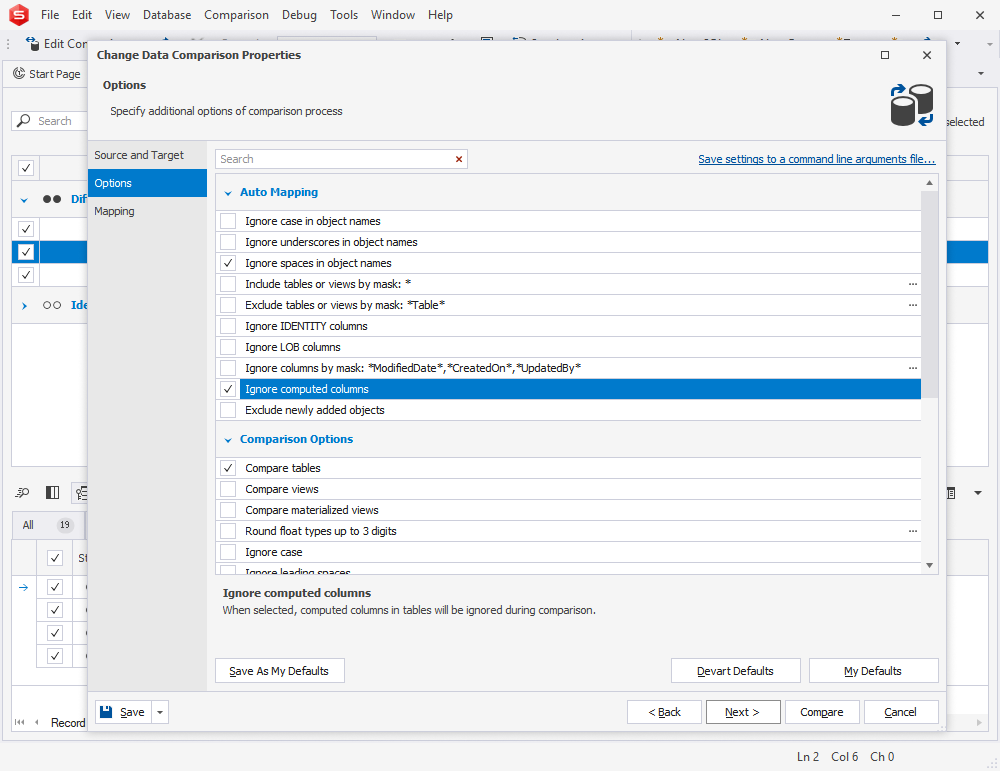Enable Ignore case in object names
This screenshot has width=1000, height=771.
click(228, 221)
